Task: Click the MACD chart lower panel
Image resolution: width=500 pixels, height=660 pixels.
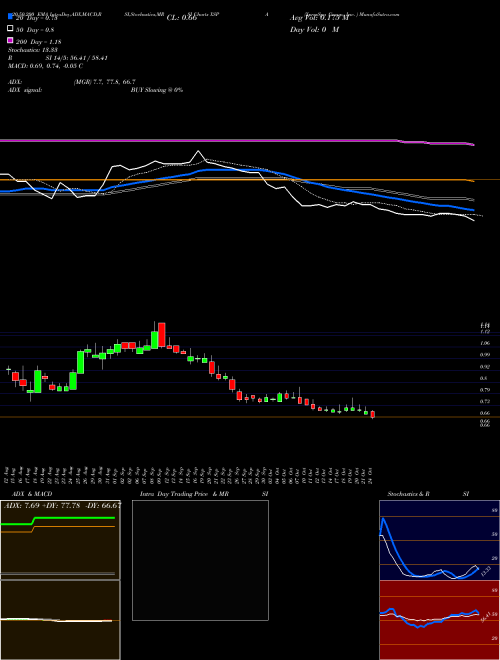Action: point(60,620)
